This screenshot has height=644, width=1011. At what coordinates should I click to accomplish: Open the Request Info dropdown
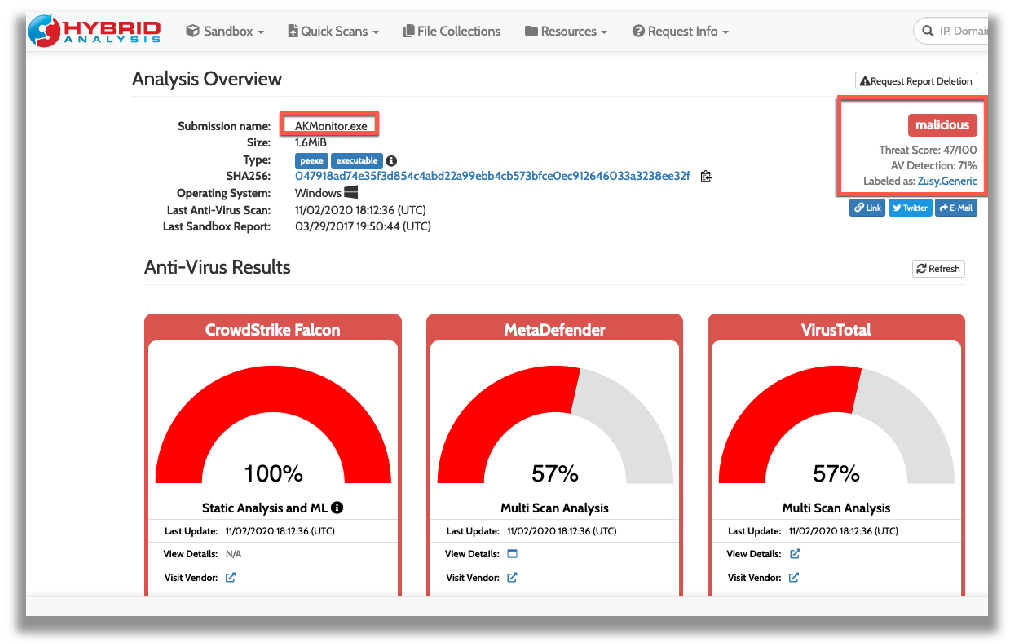coord(680,31)
